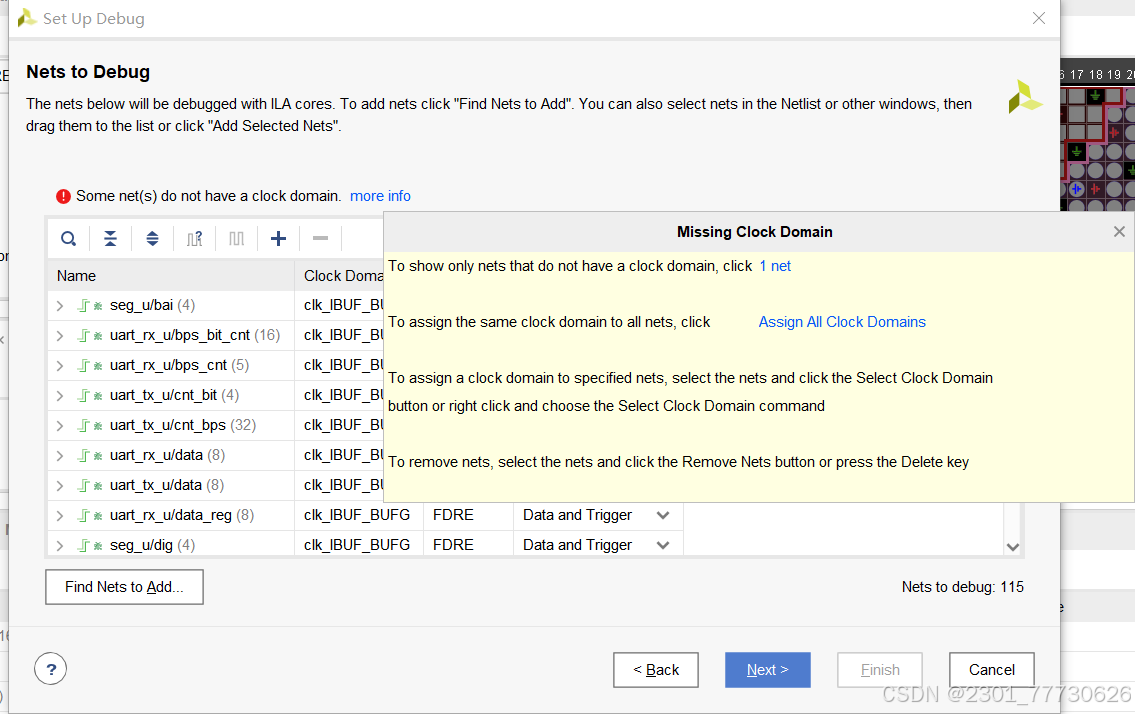Click the red error icon beside clock warning
1135x714 pixels.
point(63,196)
